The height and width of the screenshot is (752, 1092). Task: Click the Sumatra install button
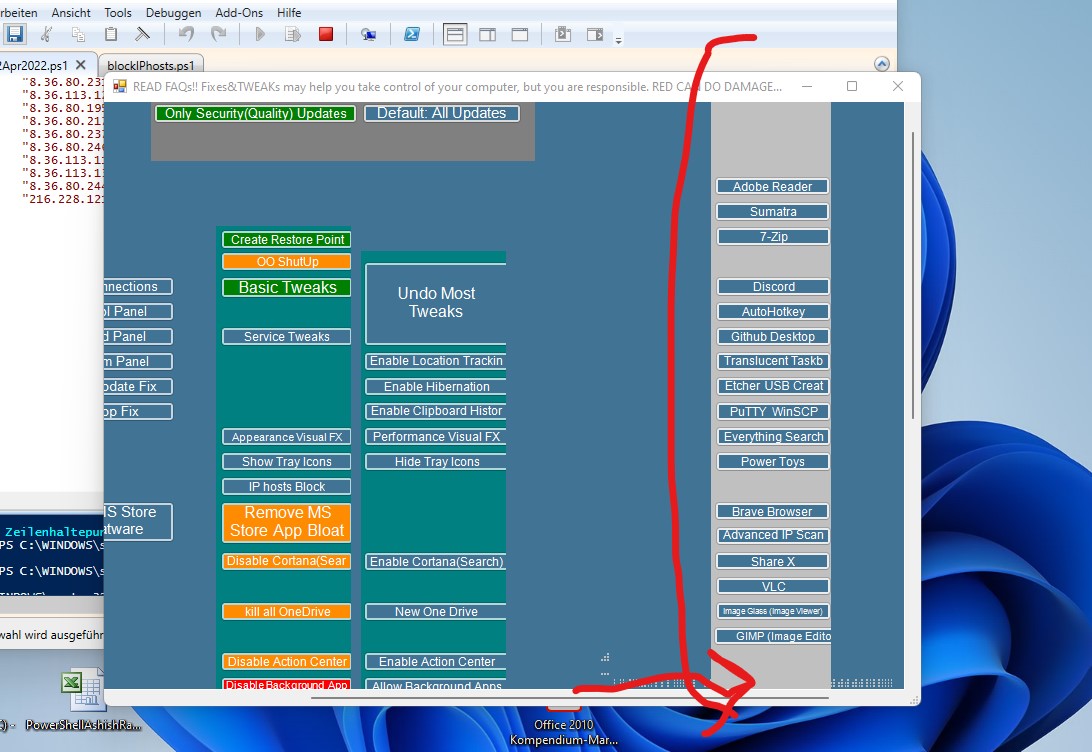pos(773,212)
